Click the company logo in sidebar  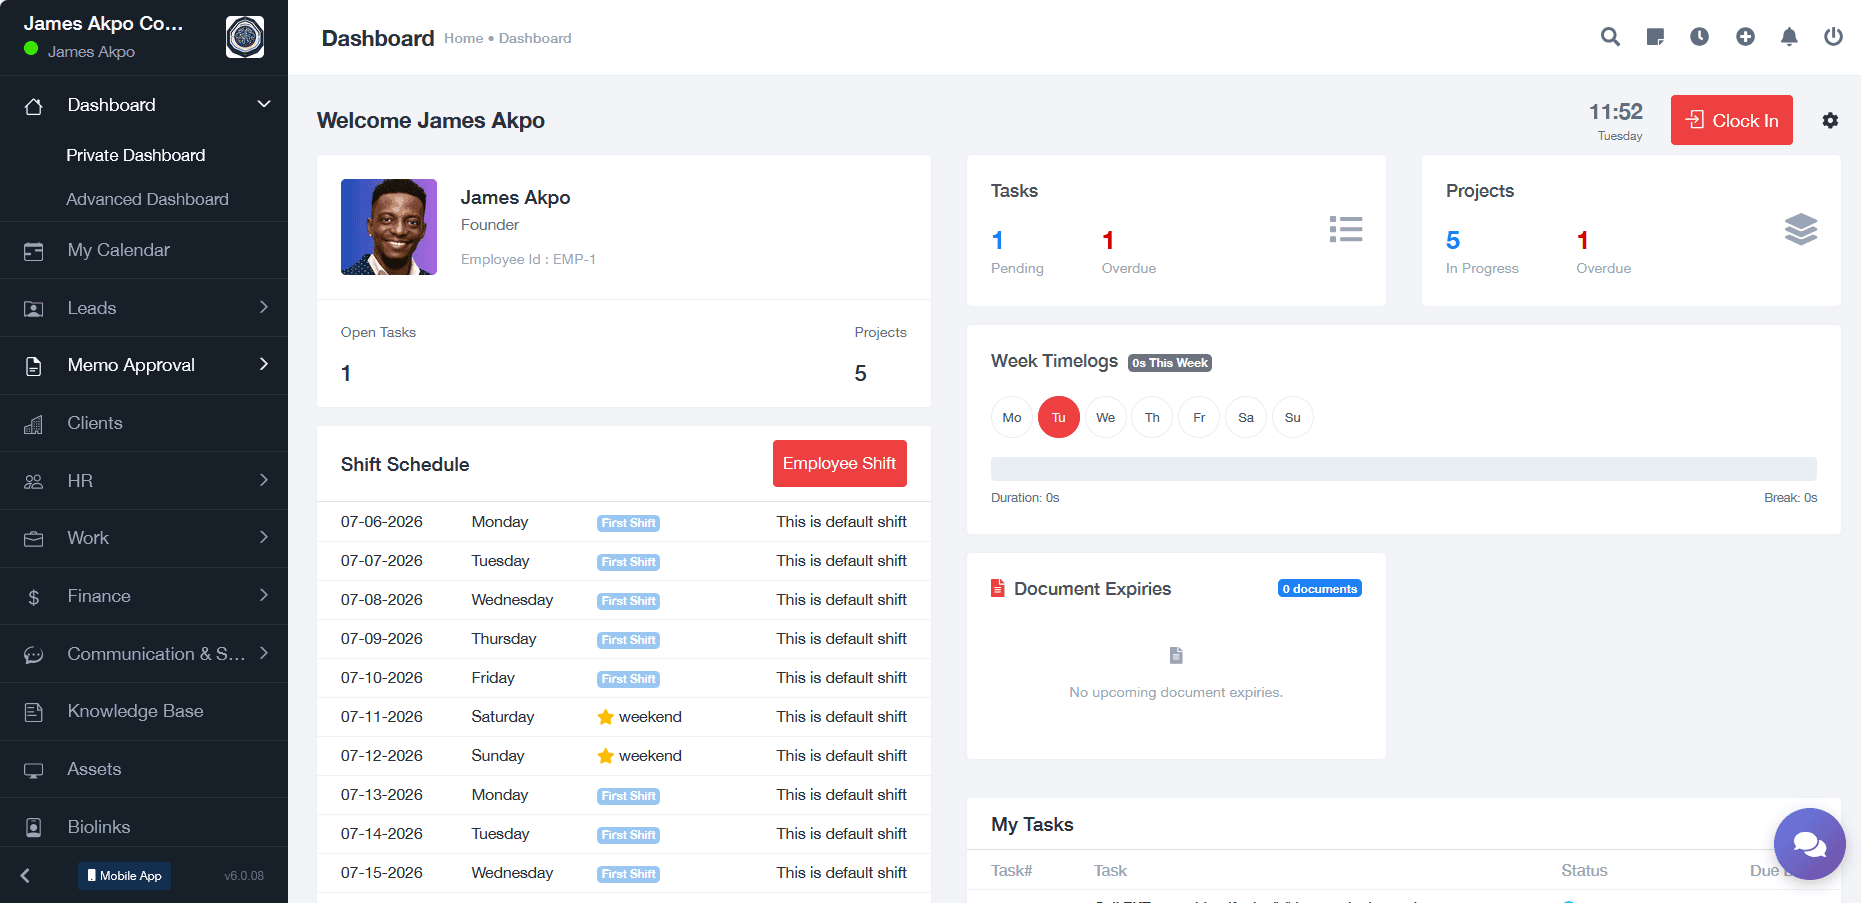point(245,37)
